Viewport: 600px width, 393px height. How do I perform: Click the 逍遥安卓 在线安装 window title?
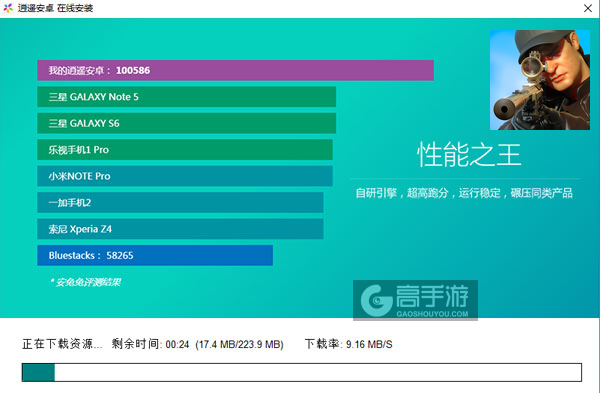point(55,8)
